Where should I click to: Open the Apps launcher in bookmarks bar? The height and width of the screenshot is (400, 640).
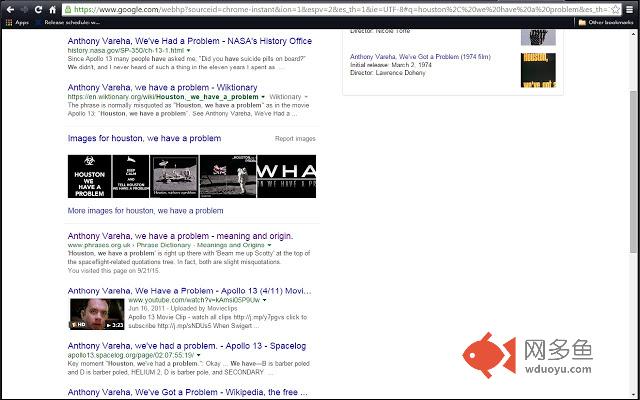[x=15, y=21]
